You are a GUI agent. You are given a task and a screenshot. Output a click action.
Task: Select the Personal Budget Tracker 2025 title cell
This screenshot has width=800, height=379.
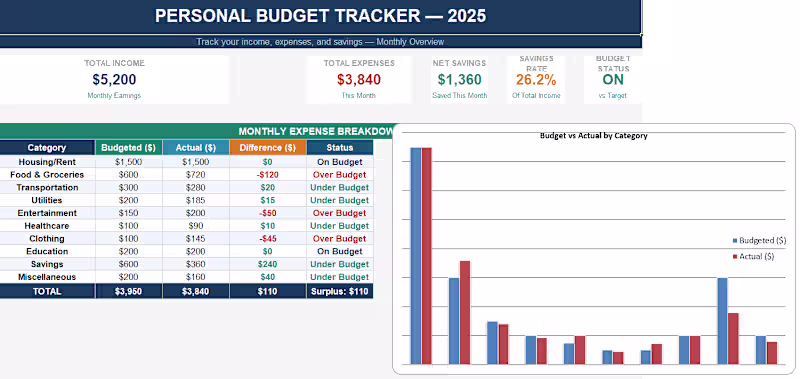(320, 16)
